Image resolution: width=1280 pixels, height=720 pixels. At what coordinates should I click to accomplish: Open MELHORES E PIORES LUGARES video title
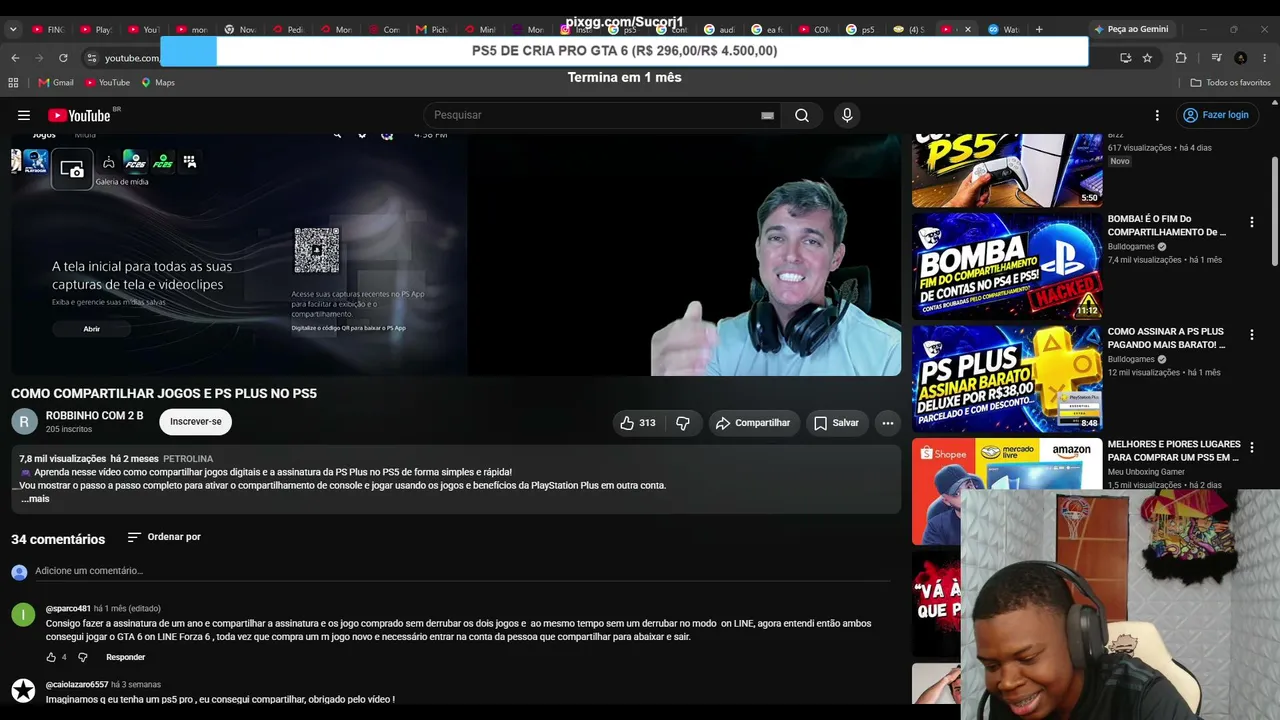pos(1174,451)
